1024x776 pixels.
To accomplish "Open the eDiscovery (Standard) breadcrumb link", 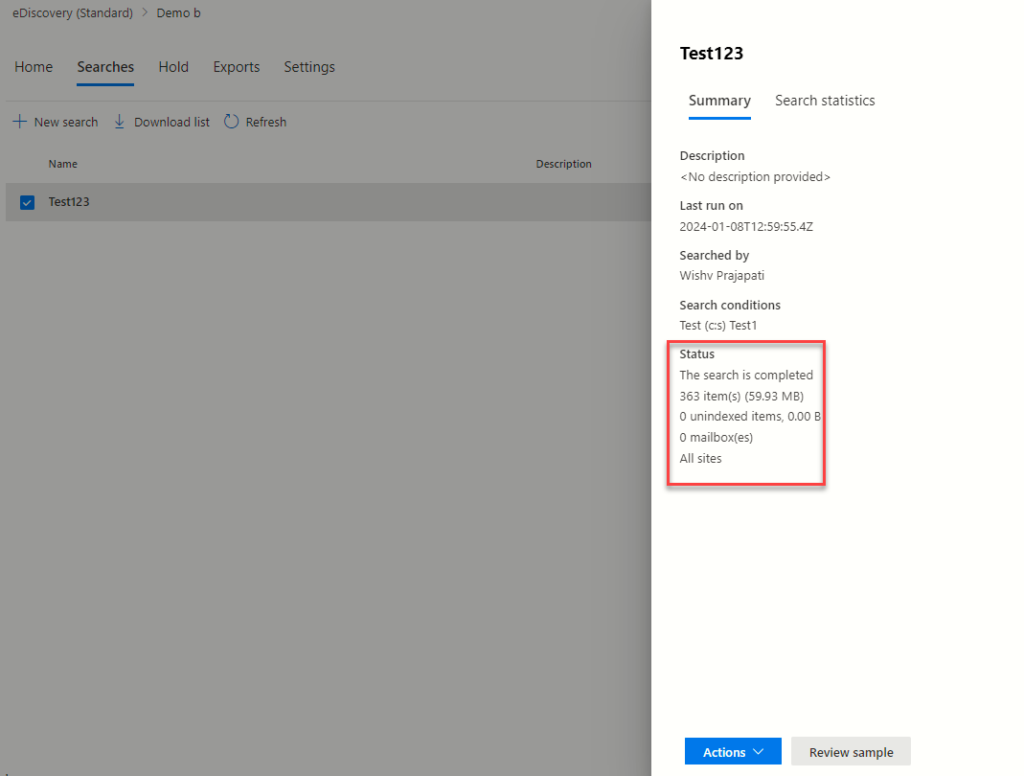I will click(72, 12).
